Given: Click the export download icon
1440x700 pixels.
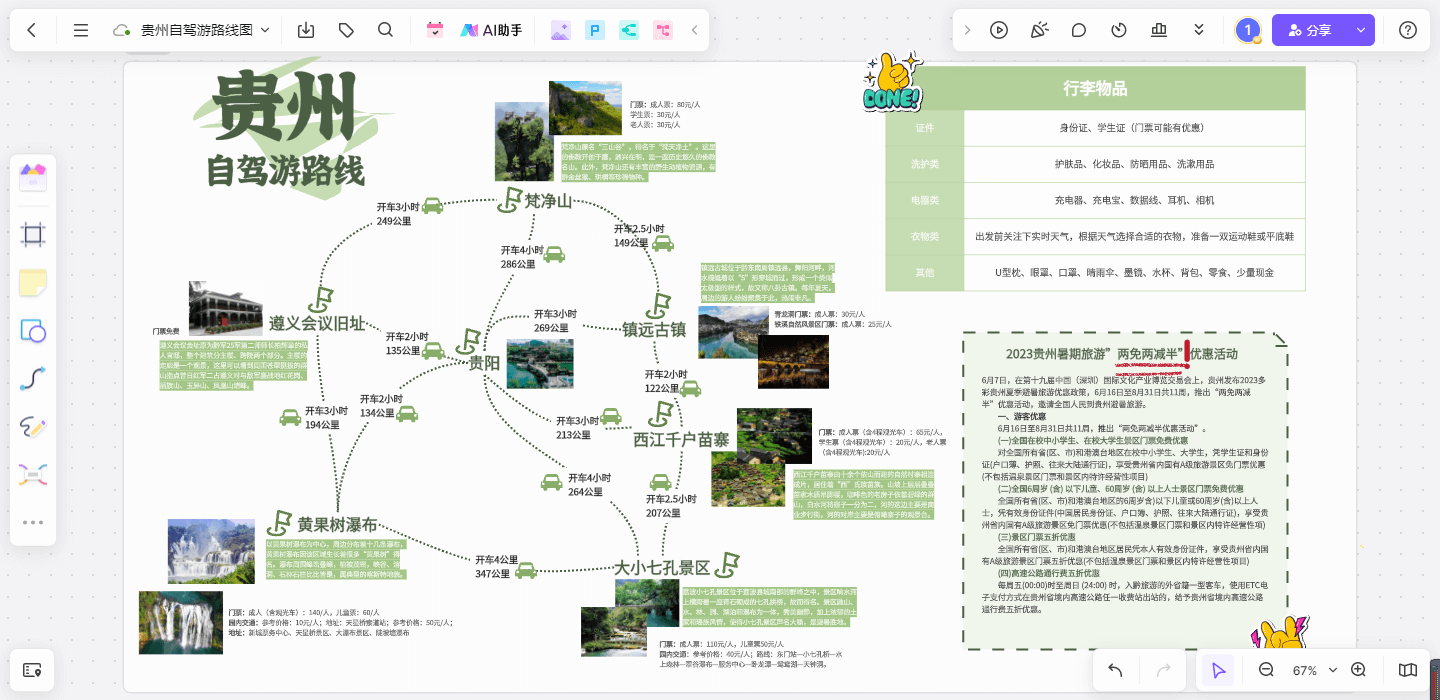Looking at the screenshot, I should click(306, 30).
